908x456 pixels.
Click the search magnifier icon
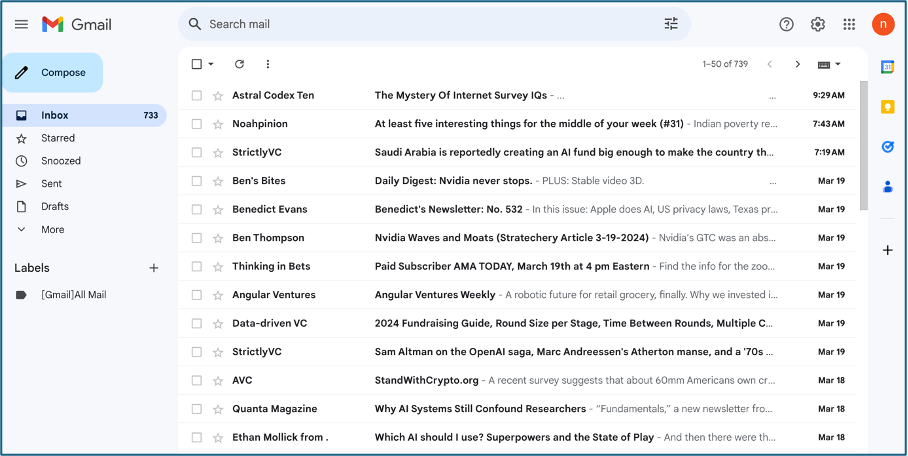195,24
